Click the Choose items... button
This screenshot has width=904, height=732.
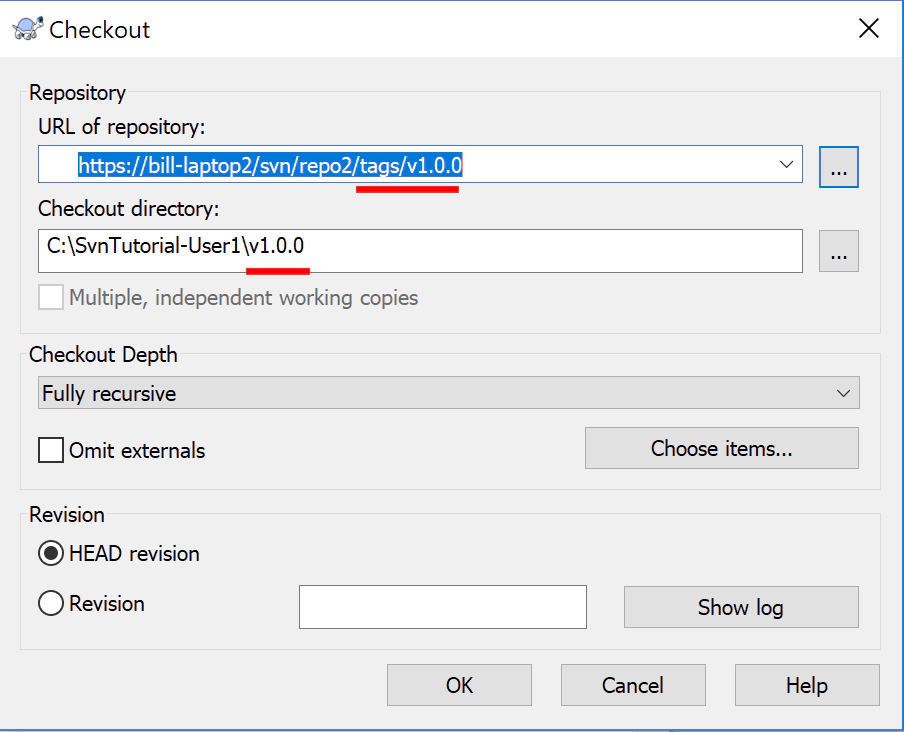tap(721, 448)
